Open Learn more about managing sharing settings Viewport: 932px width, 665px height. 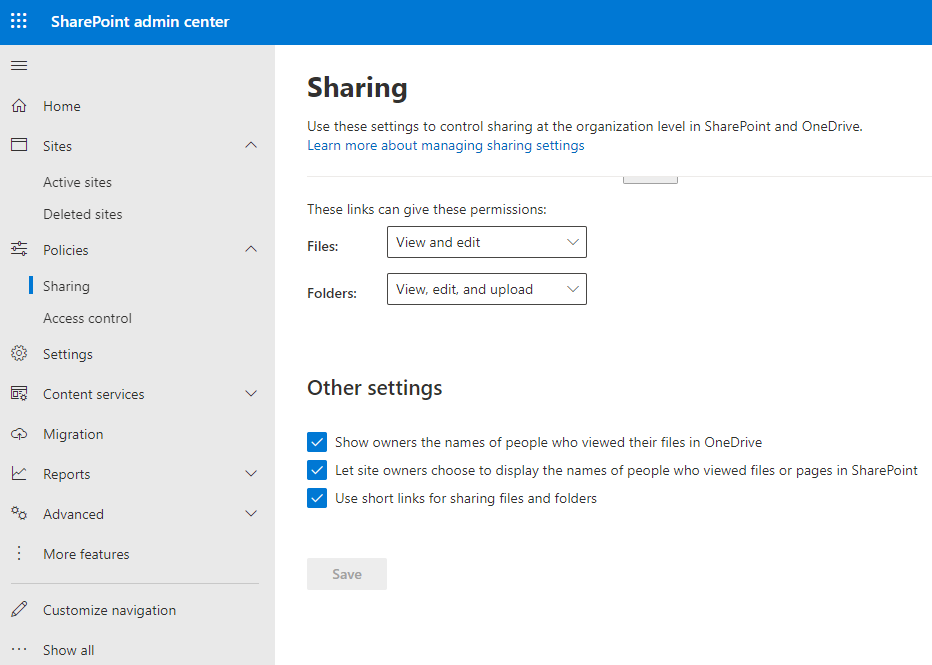click(446, 146)
